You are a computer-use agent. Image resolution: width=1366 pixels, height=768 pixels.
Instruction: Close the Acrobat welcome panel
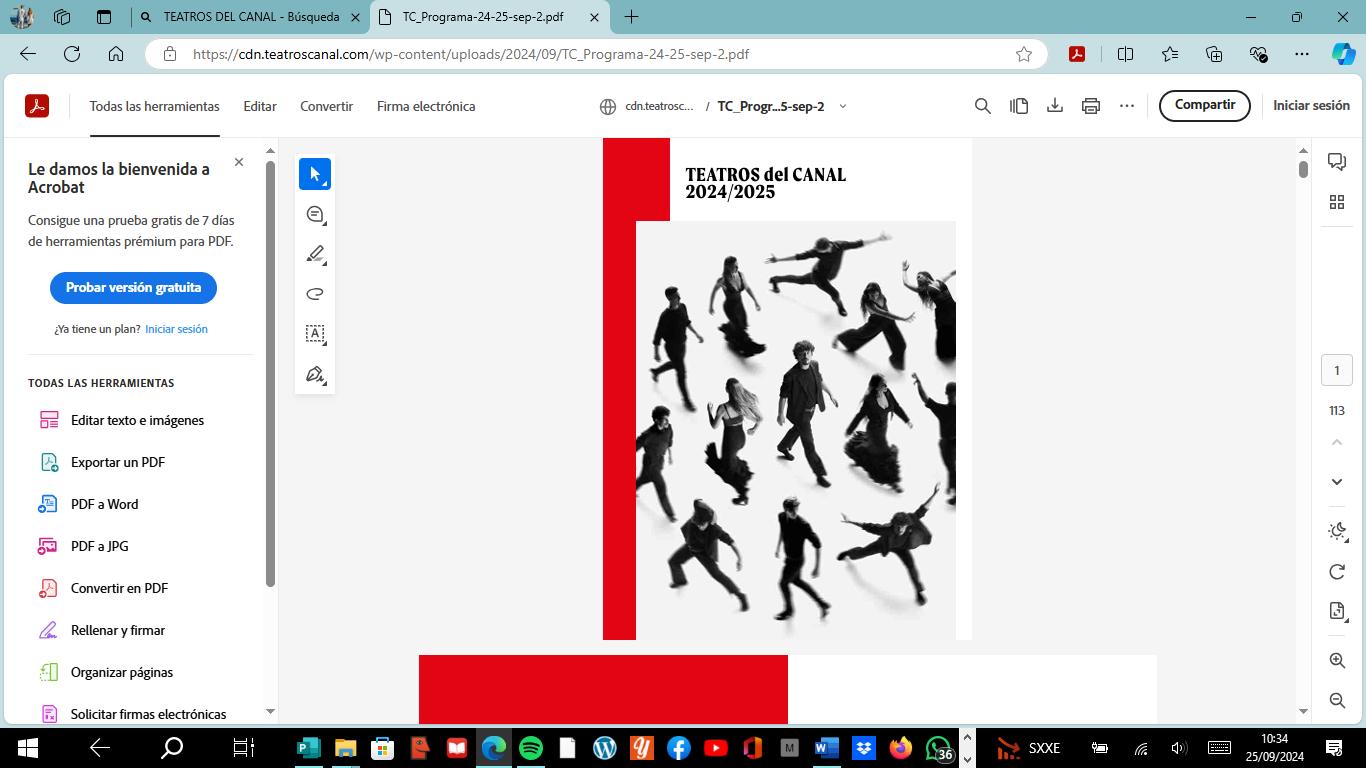click(x=239, y=162)
